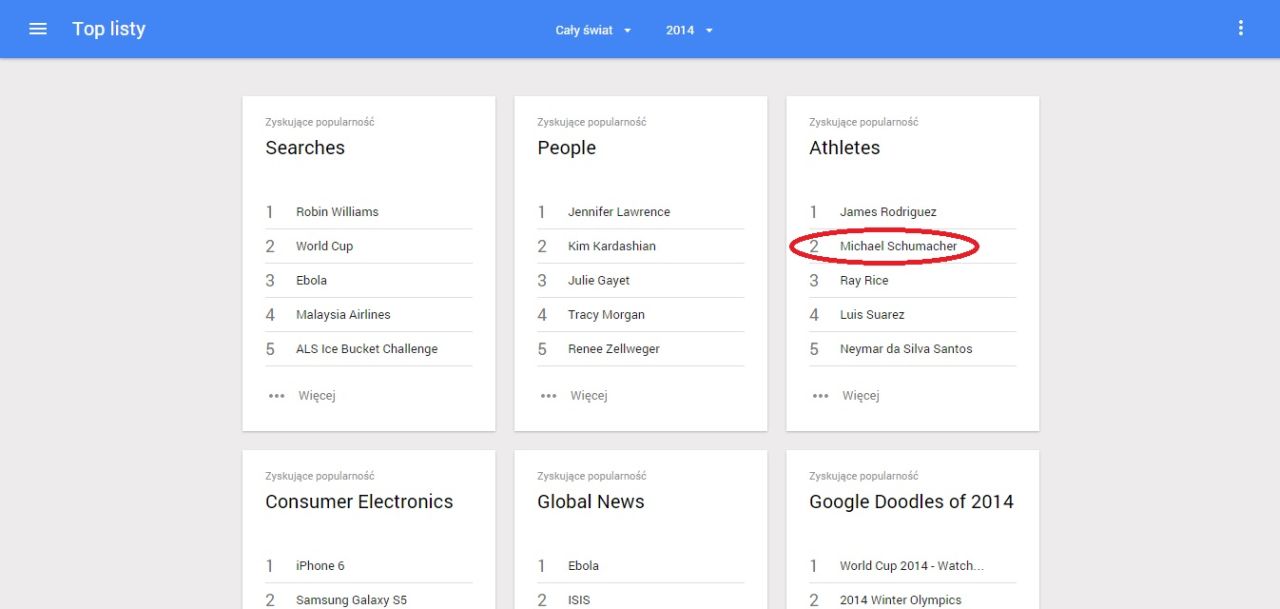Expand the Cały świat region dropdown
The height and width of the screenshot is (609, 1280).
coord(594,30)
